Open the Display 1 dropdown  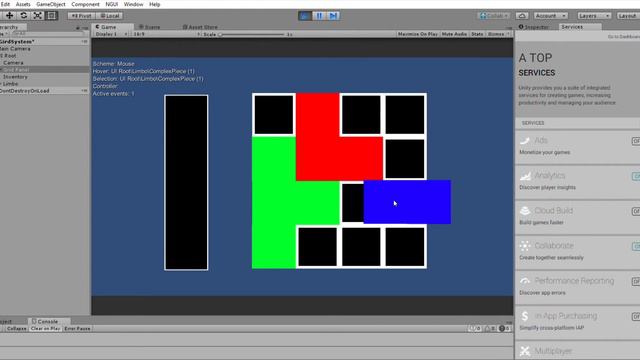coord(110,34)
